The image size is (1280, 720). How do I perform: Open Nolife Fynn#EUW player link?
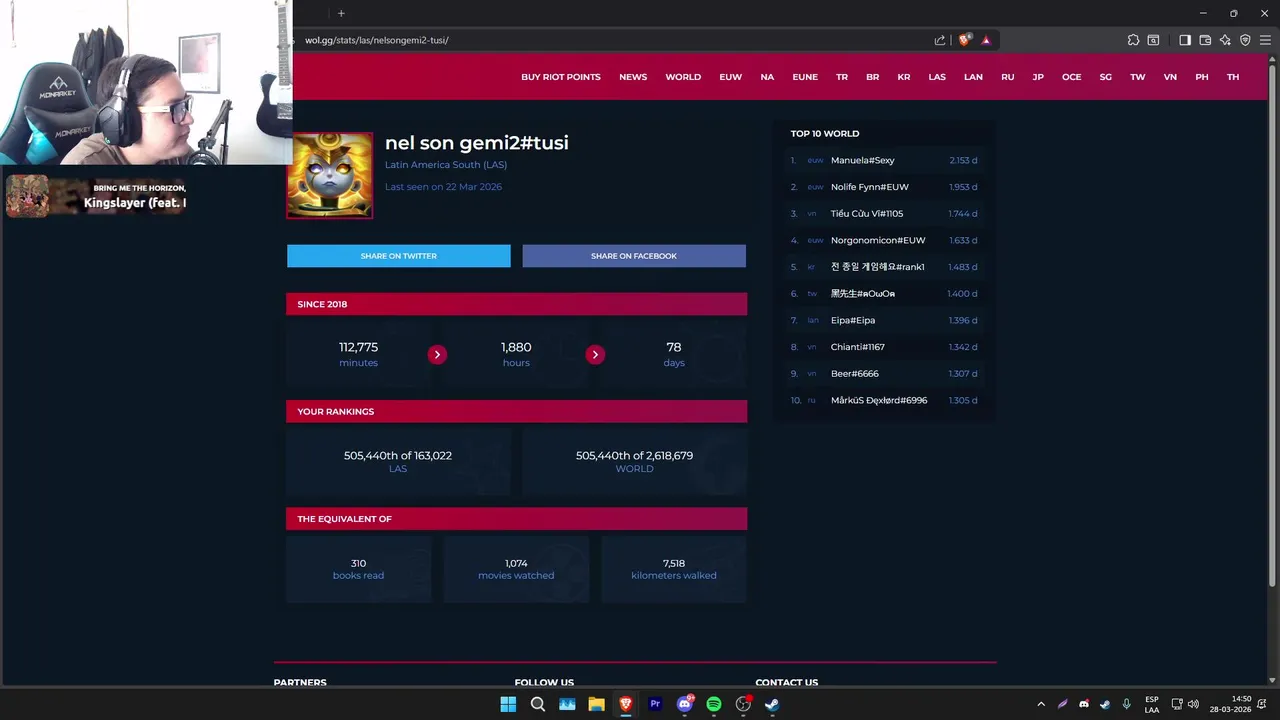870,187
